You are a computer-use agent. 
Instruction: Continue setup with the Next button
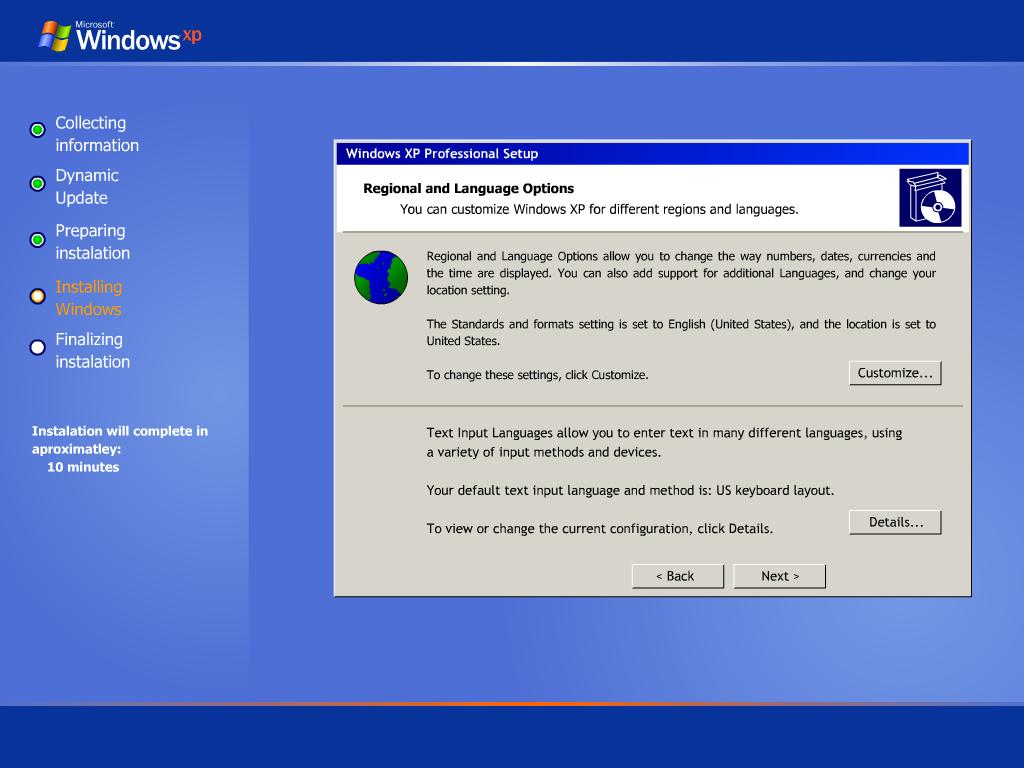pyautogui.click(x=779, y=575)
